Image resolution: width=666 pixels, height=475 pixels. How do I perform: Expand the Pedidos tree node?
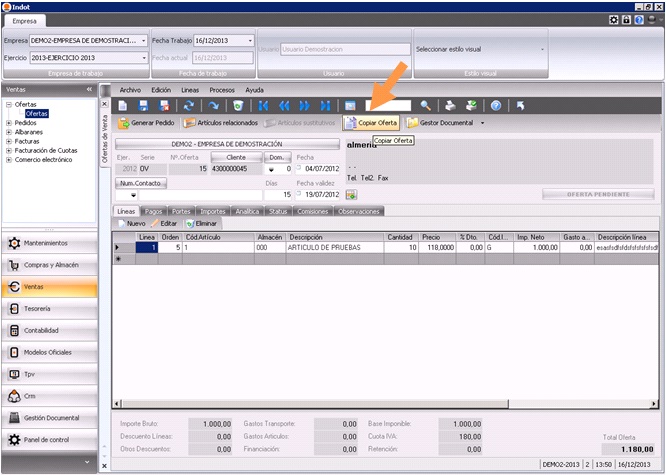coord(9,123)
